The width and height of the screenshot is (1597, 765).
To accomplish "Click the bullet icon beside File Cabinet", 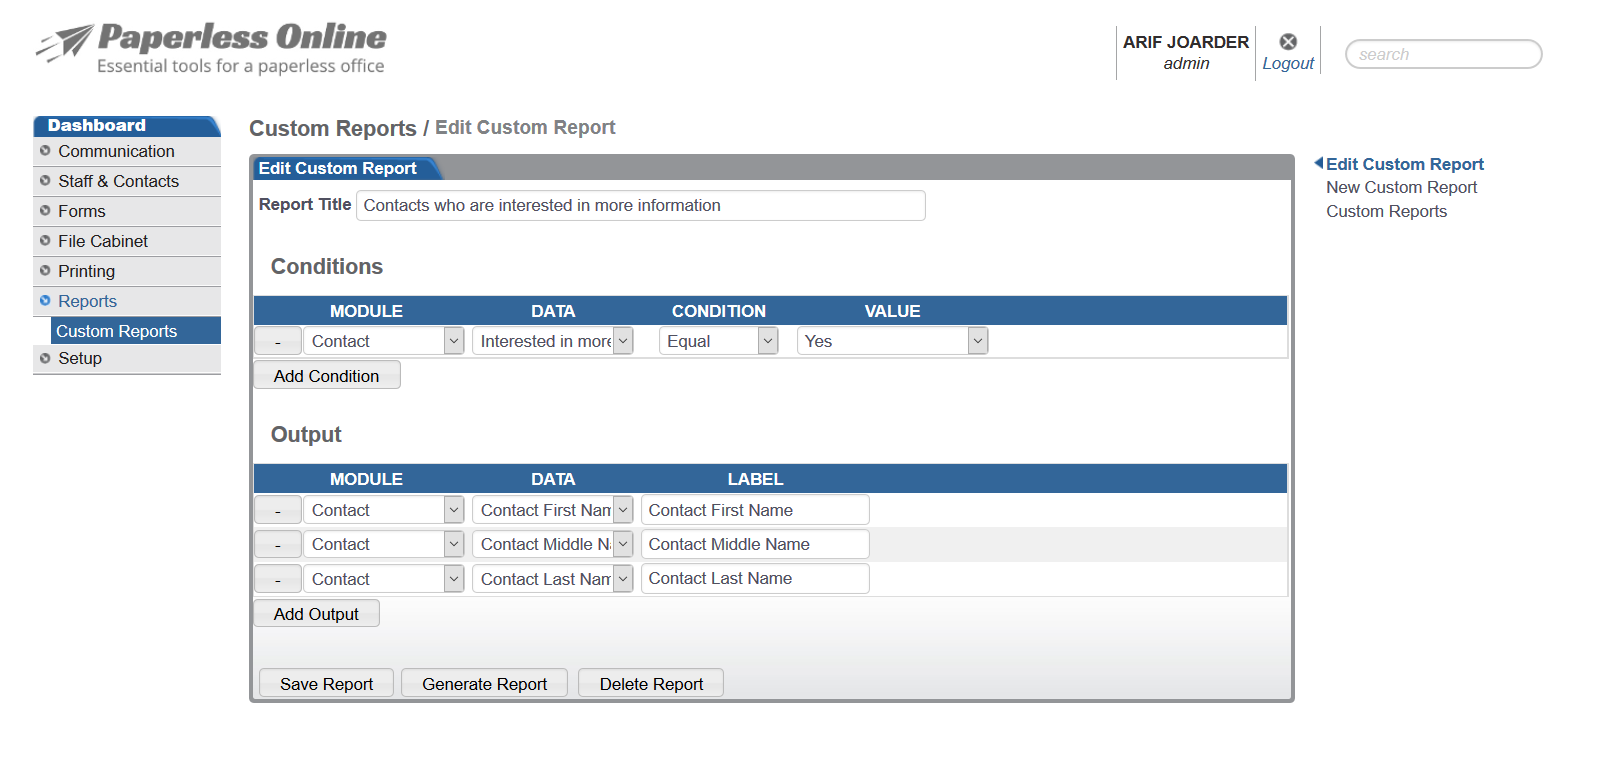I will pyautogui.click(x=45, y=241).
